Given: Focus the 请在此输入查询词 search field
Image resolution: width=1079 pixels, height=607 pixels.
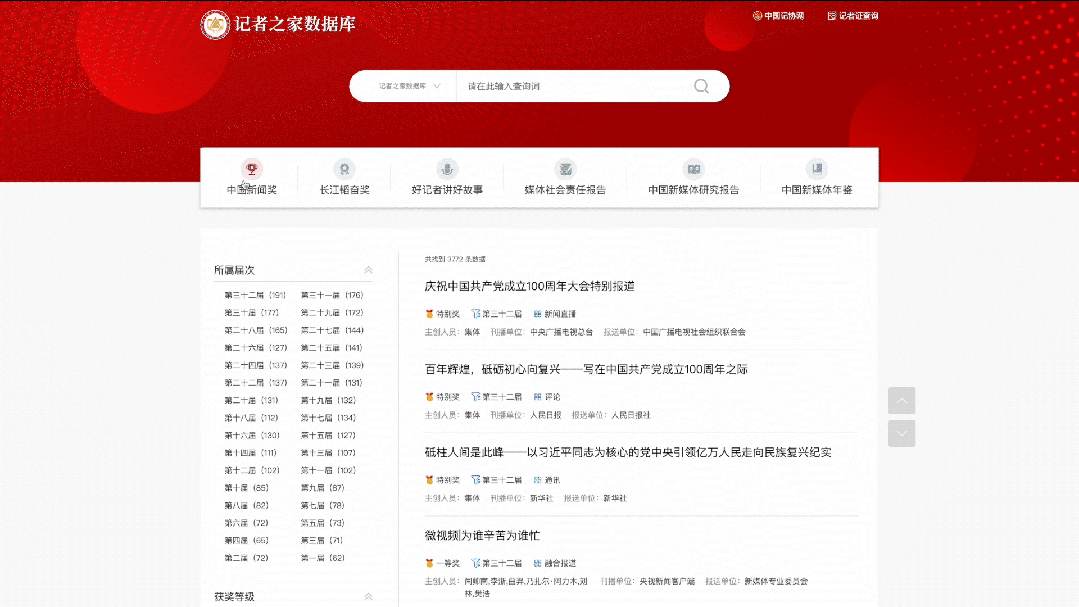Looking at the screenshot, I should tap(570, 86).
